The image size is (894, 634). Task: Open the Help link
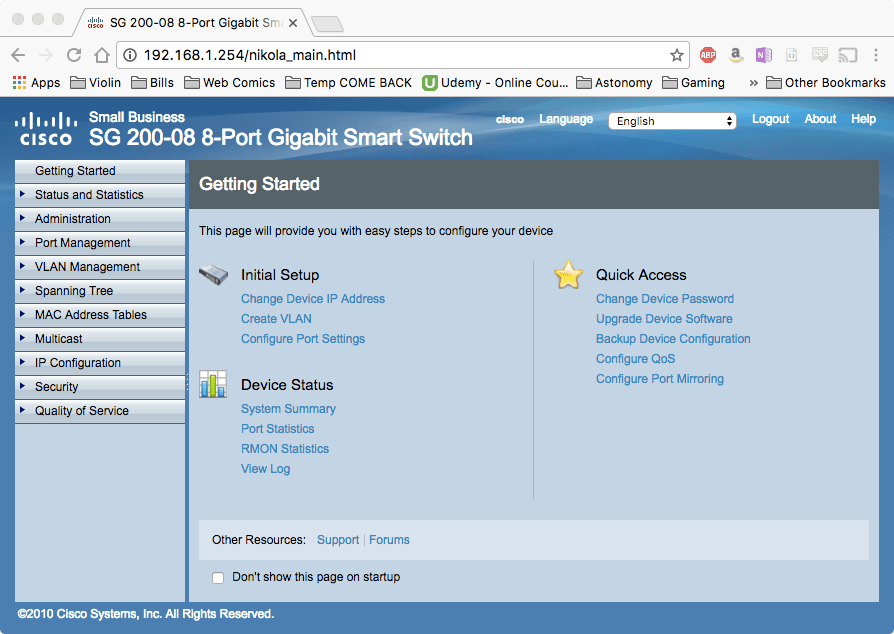[x=863, y=119]
